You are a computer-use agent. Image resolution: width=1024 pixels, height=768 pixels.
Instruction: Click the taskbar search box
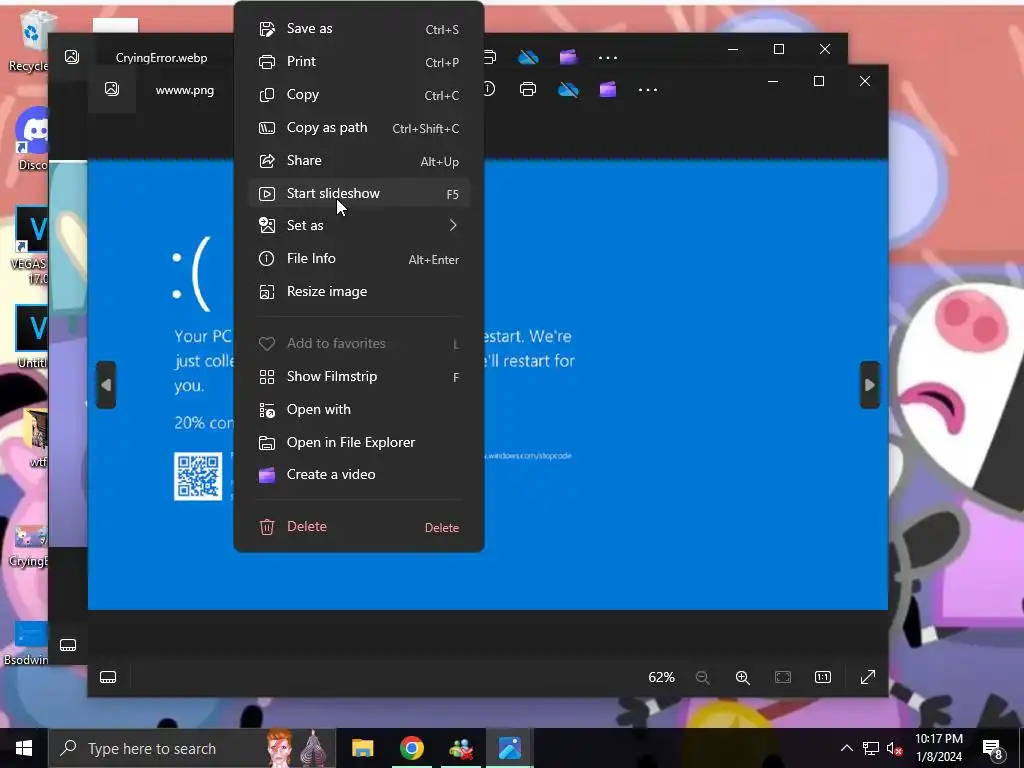pyautogui.click(x=192, y=748)
